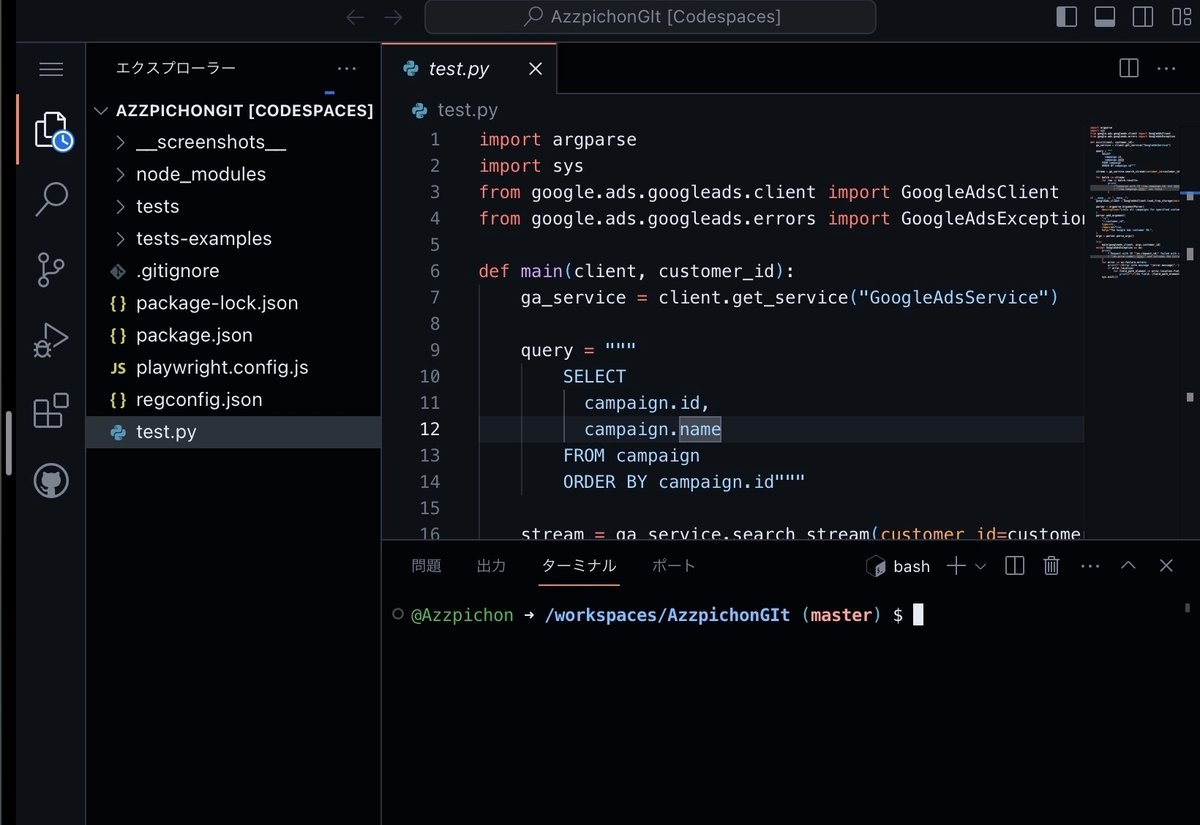Image resolution: width=1200 pixels, height=825 pixels.
Task: Go forward with the right arrow
Action: point(393,17)
